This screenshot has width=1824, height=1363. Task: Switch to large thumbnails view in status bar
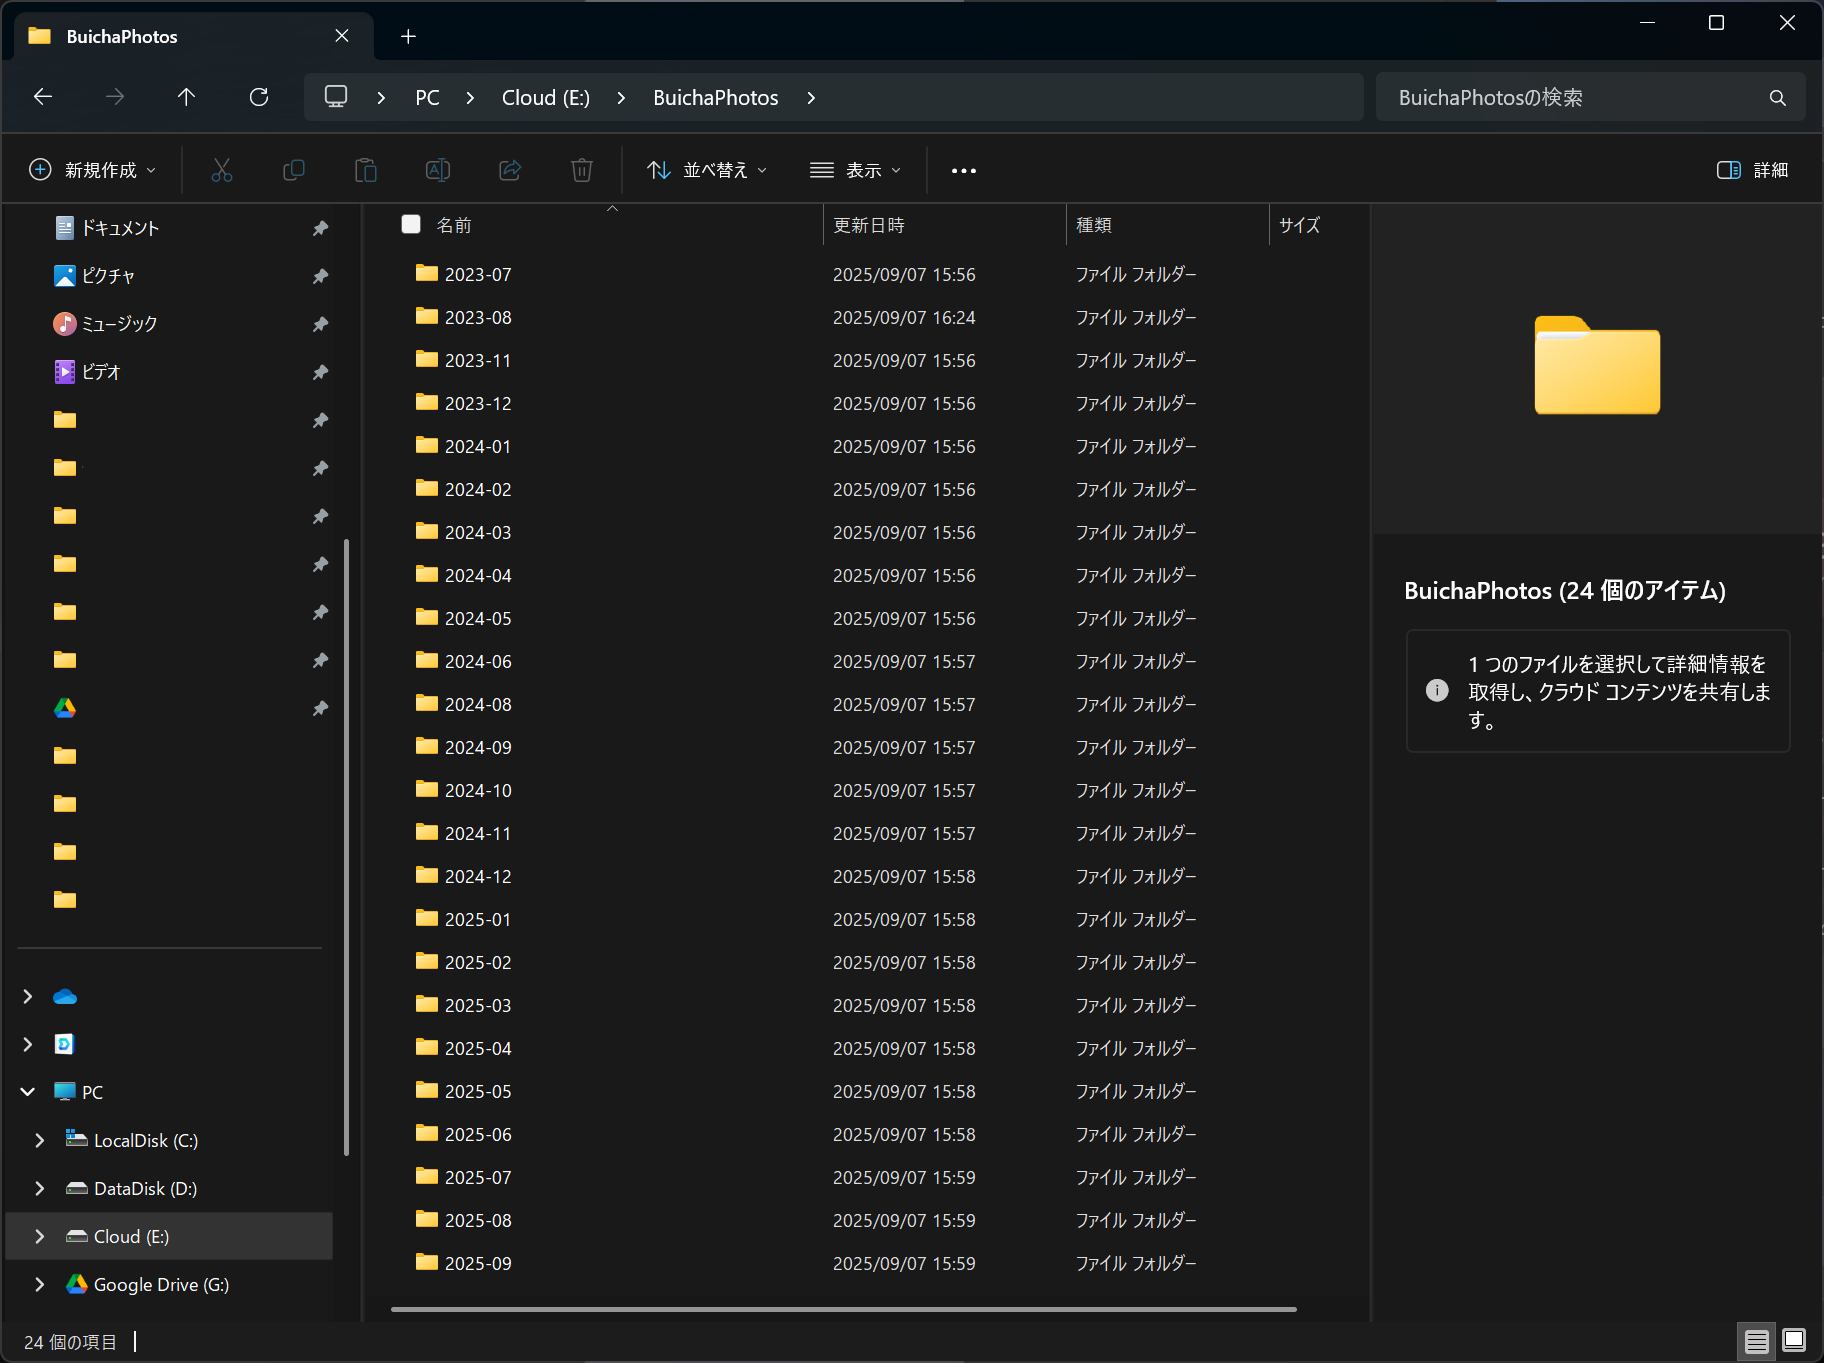tap(1794, 1340)
